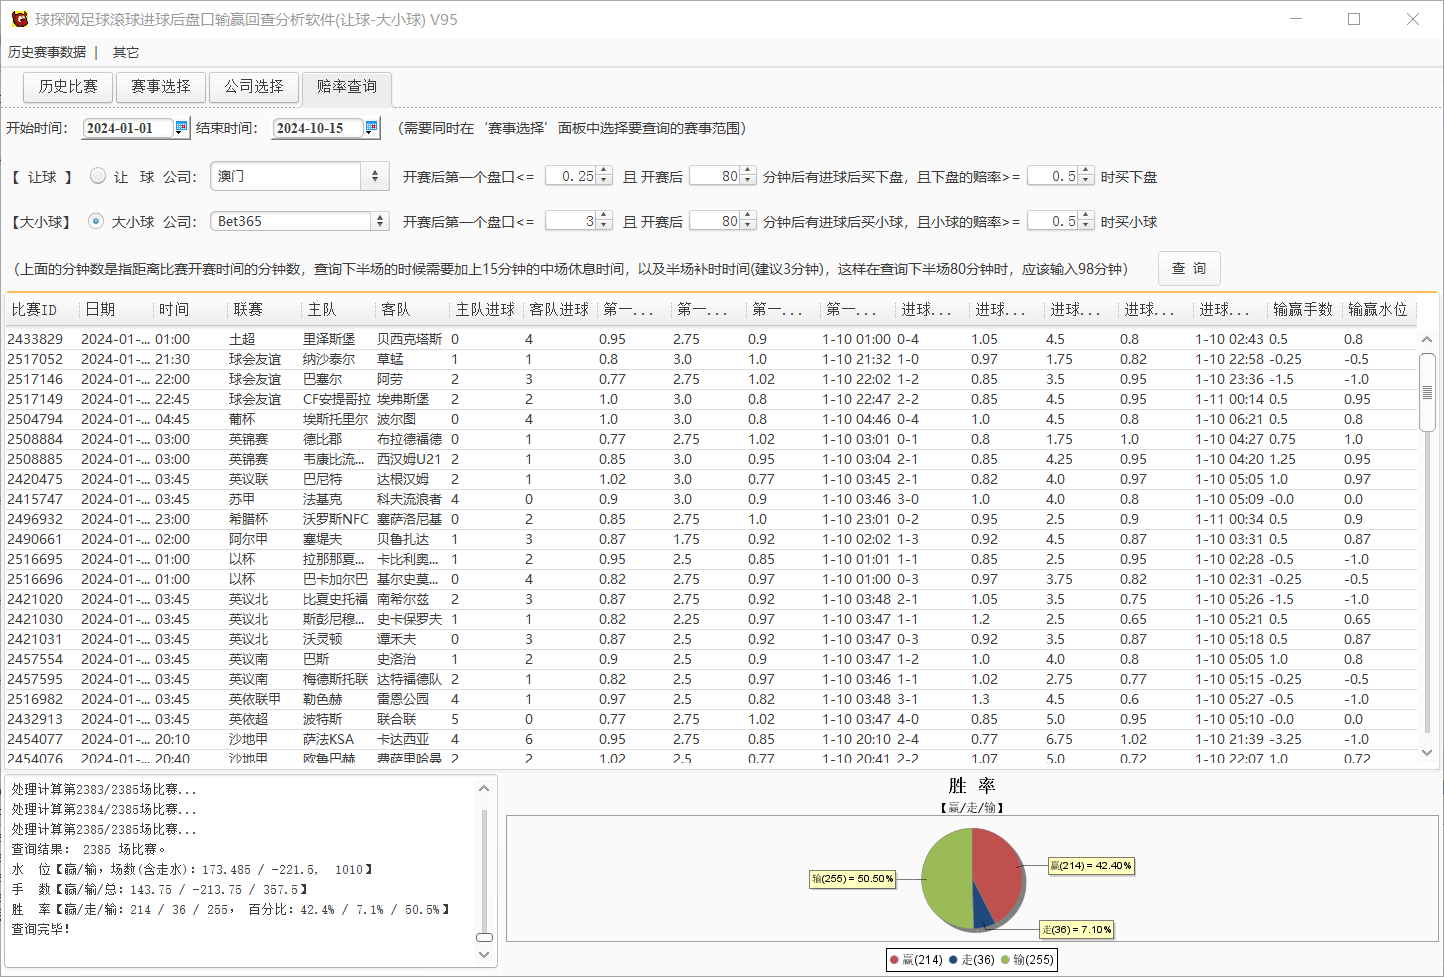Open calendar picker for end date
The width and height of the screenshot is (1444, 977).
tap(371, 128)
